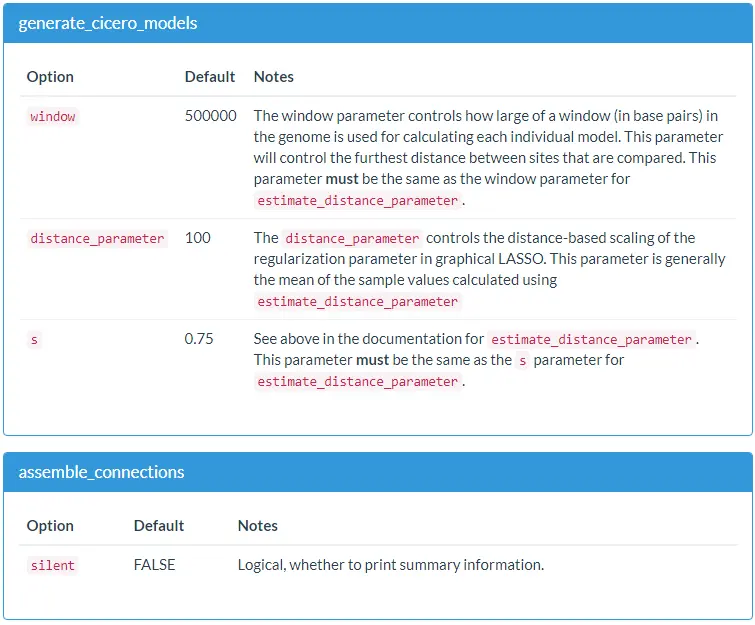Click inline 's' code in the notes text

pyautogui.click(x=522, y=361)
